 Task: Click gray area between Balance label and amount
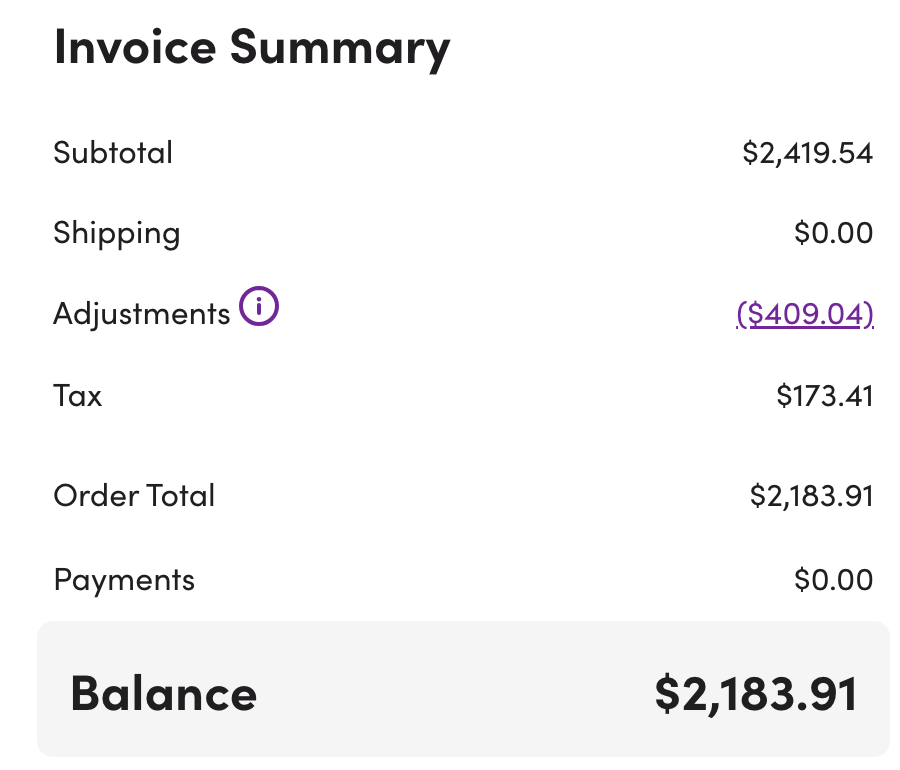coord(450,694)
